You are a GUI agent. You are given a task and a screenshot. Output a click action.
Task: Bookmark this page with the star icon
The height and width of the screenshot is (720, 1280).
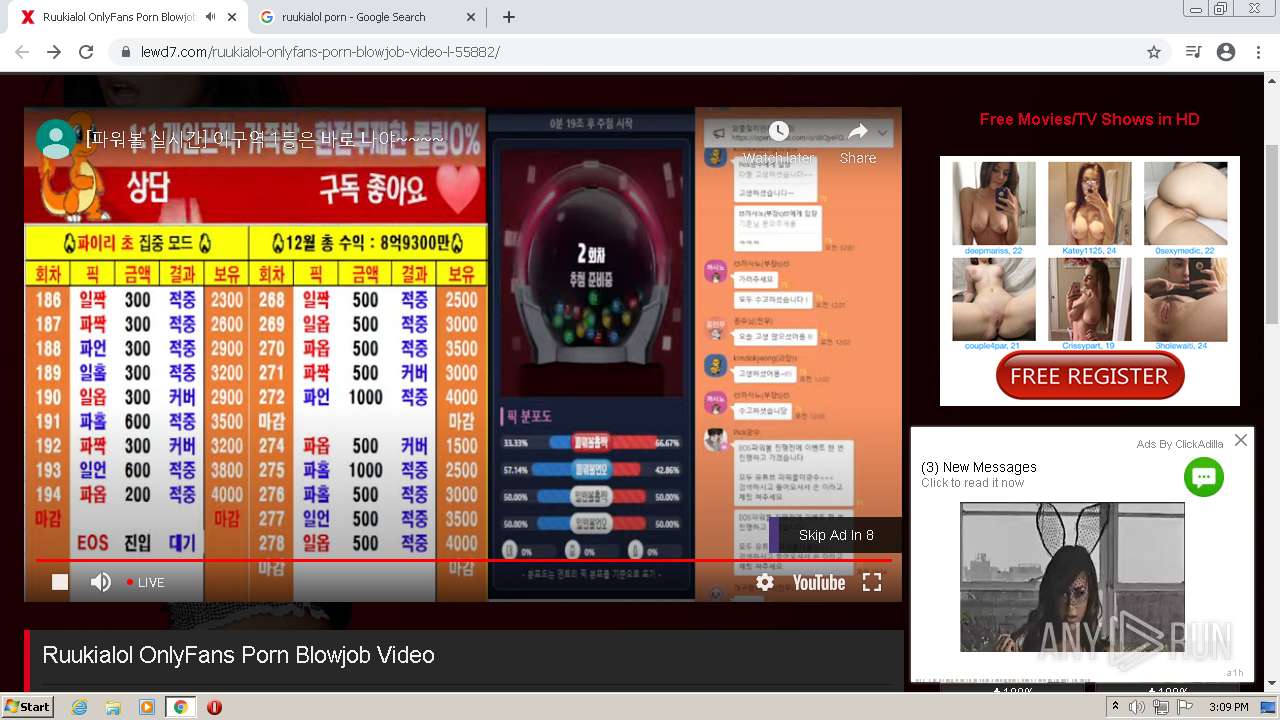(x=1154, y=52)
